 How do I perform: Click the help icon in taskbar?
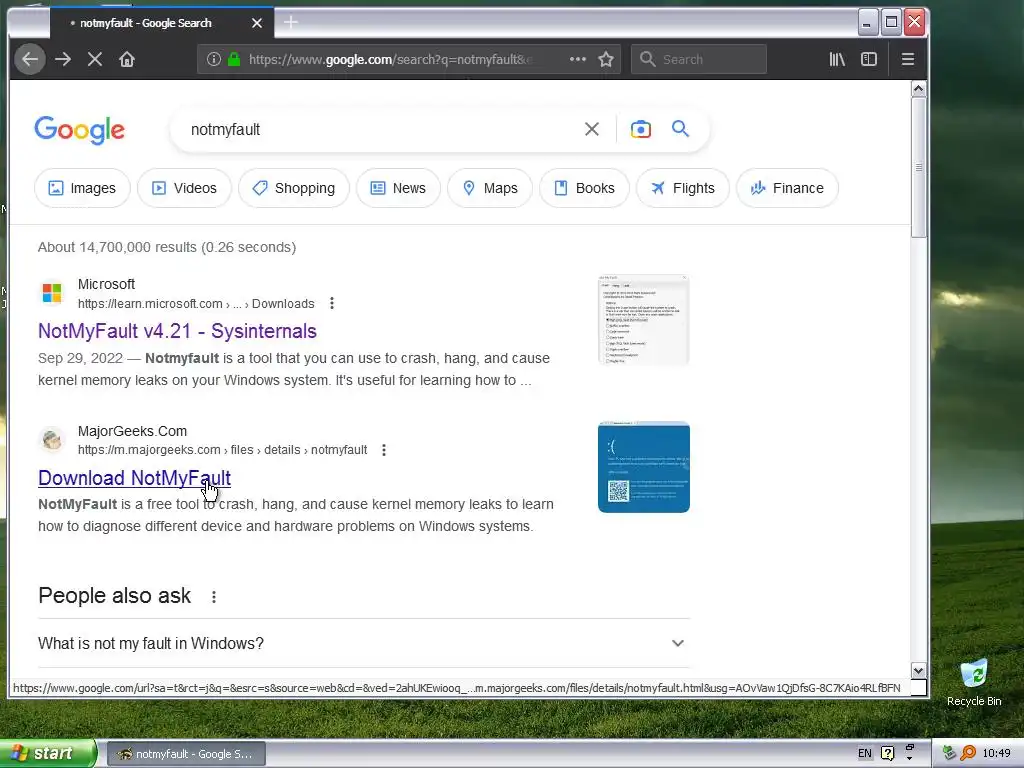click(x=887, y=754)
